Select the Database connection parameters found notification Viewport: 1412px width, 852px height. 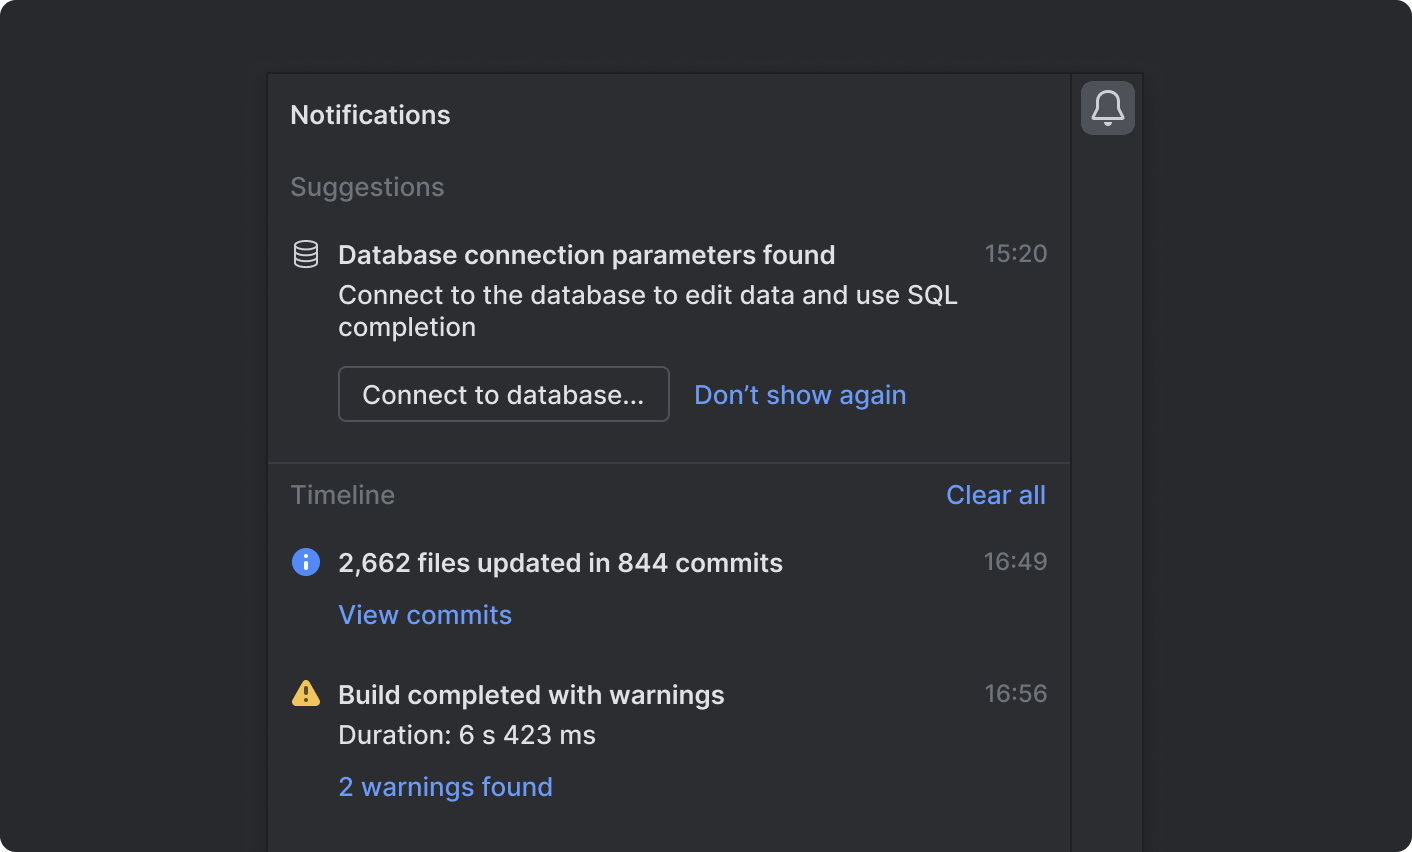pos(587,254)
